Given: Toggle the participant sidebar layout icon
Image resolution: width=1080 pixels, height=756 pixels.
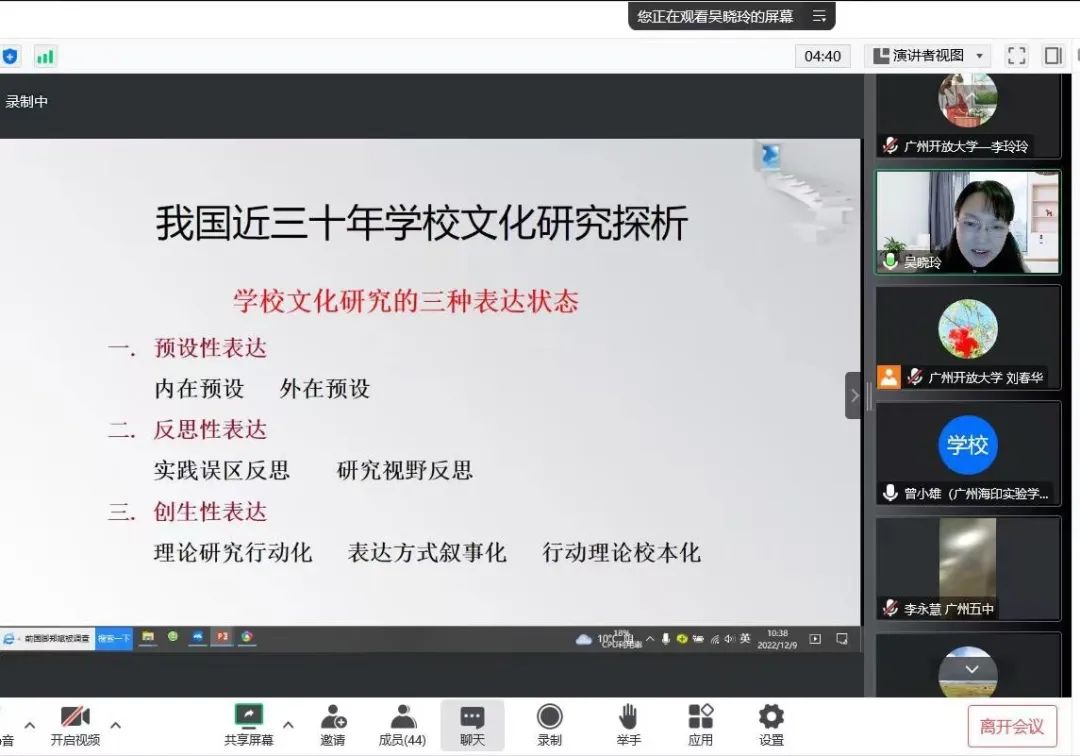Looking at the screenshot, I should pyautogui.click(x=1053, y=56).
